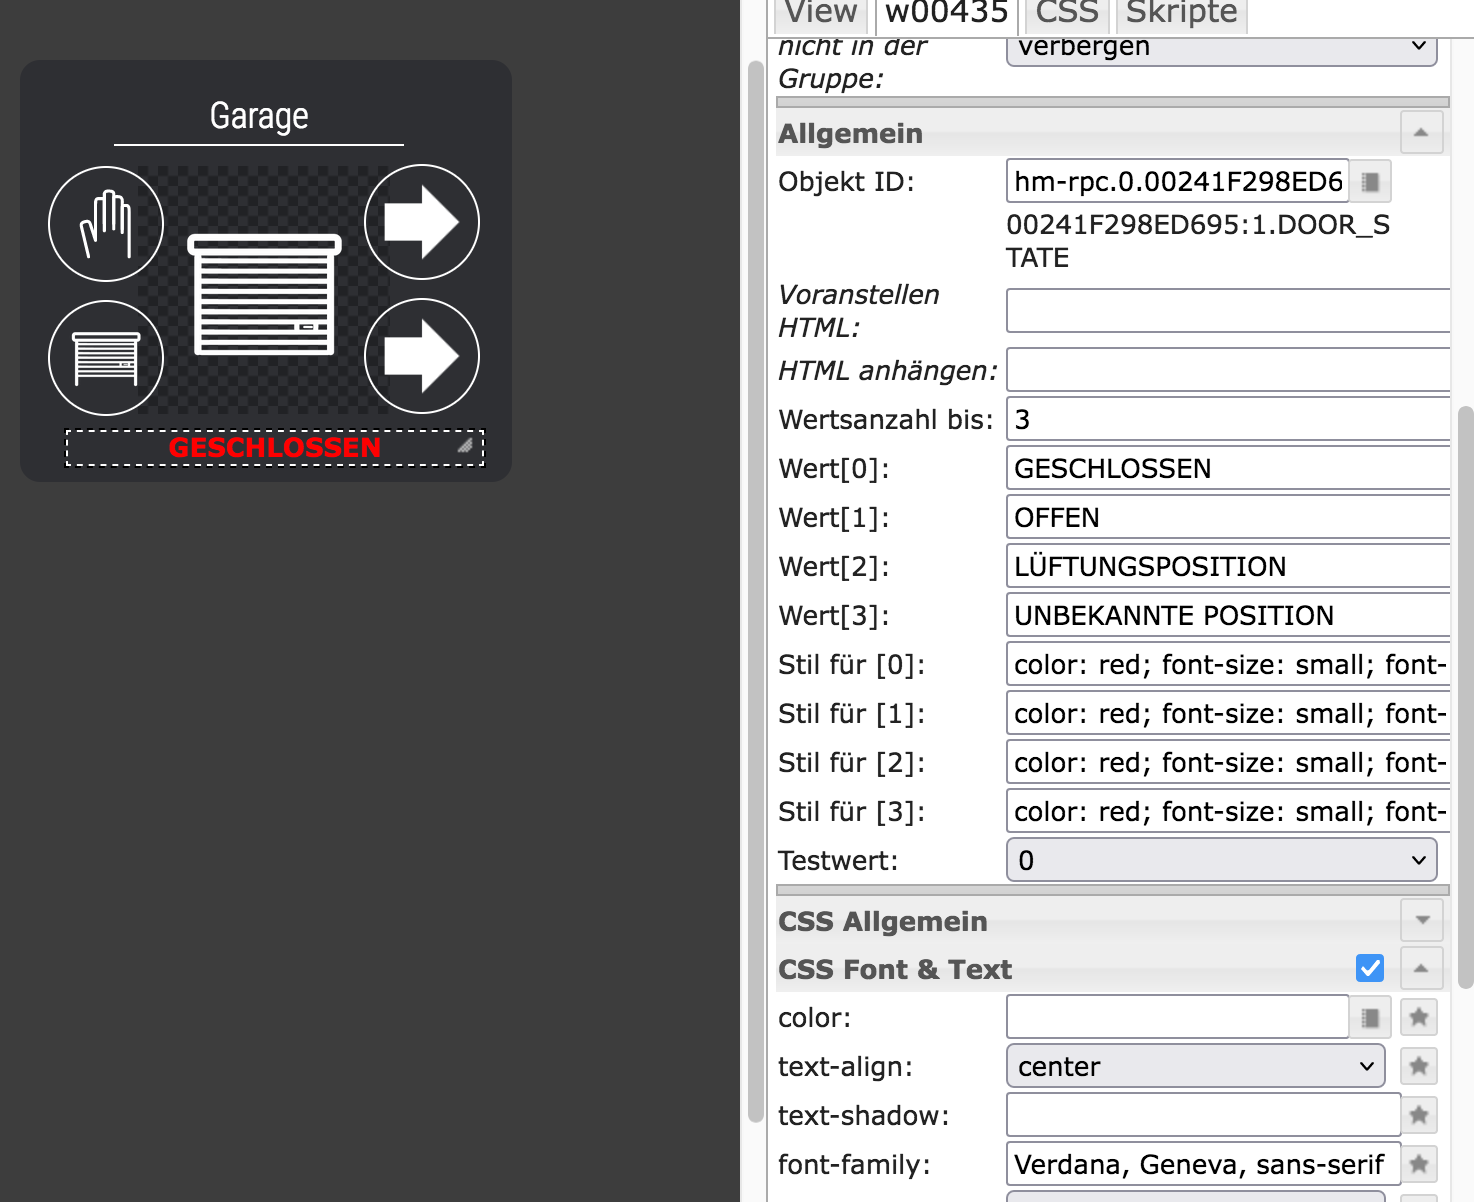Expand the CSS Allgemein section

[x=1422, y=920]
